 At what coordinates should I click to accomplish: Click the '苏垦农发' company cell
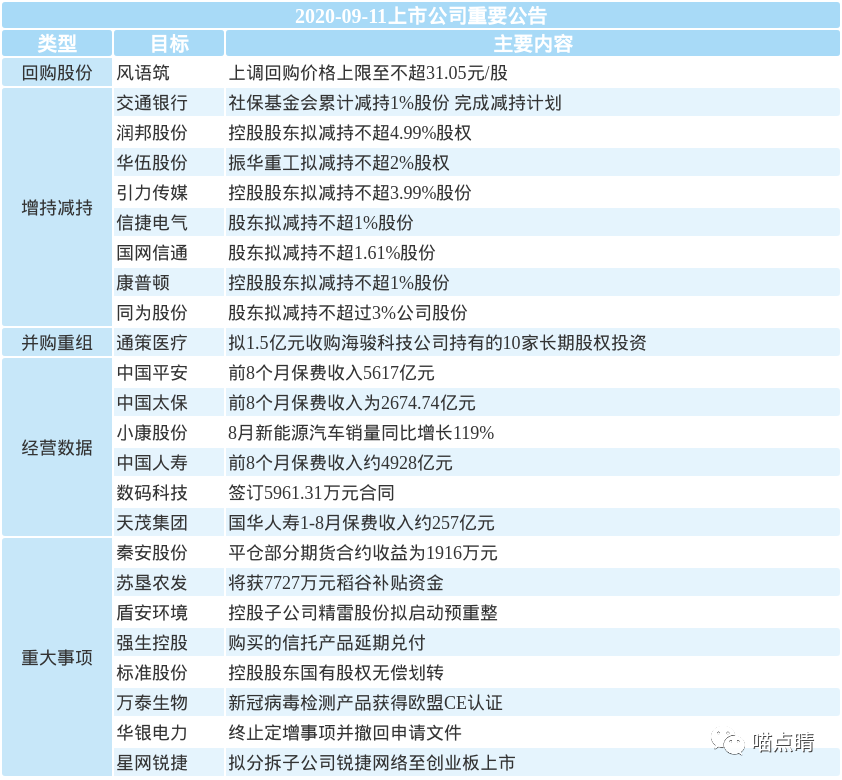click(169, 582)
